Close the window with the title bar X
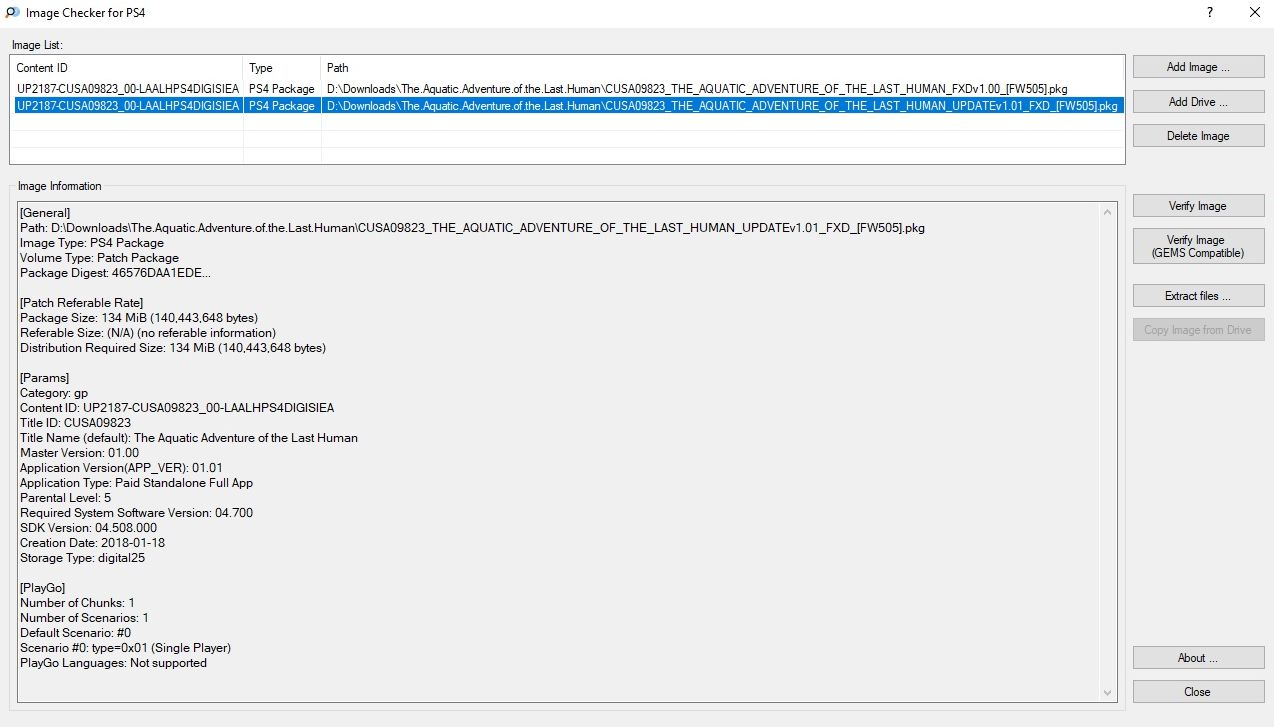This screenshot has height=727, width=1274. coord(1255,13)
